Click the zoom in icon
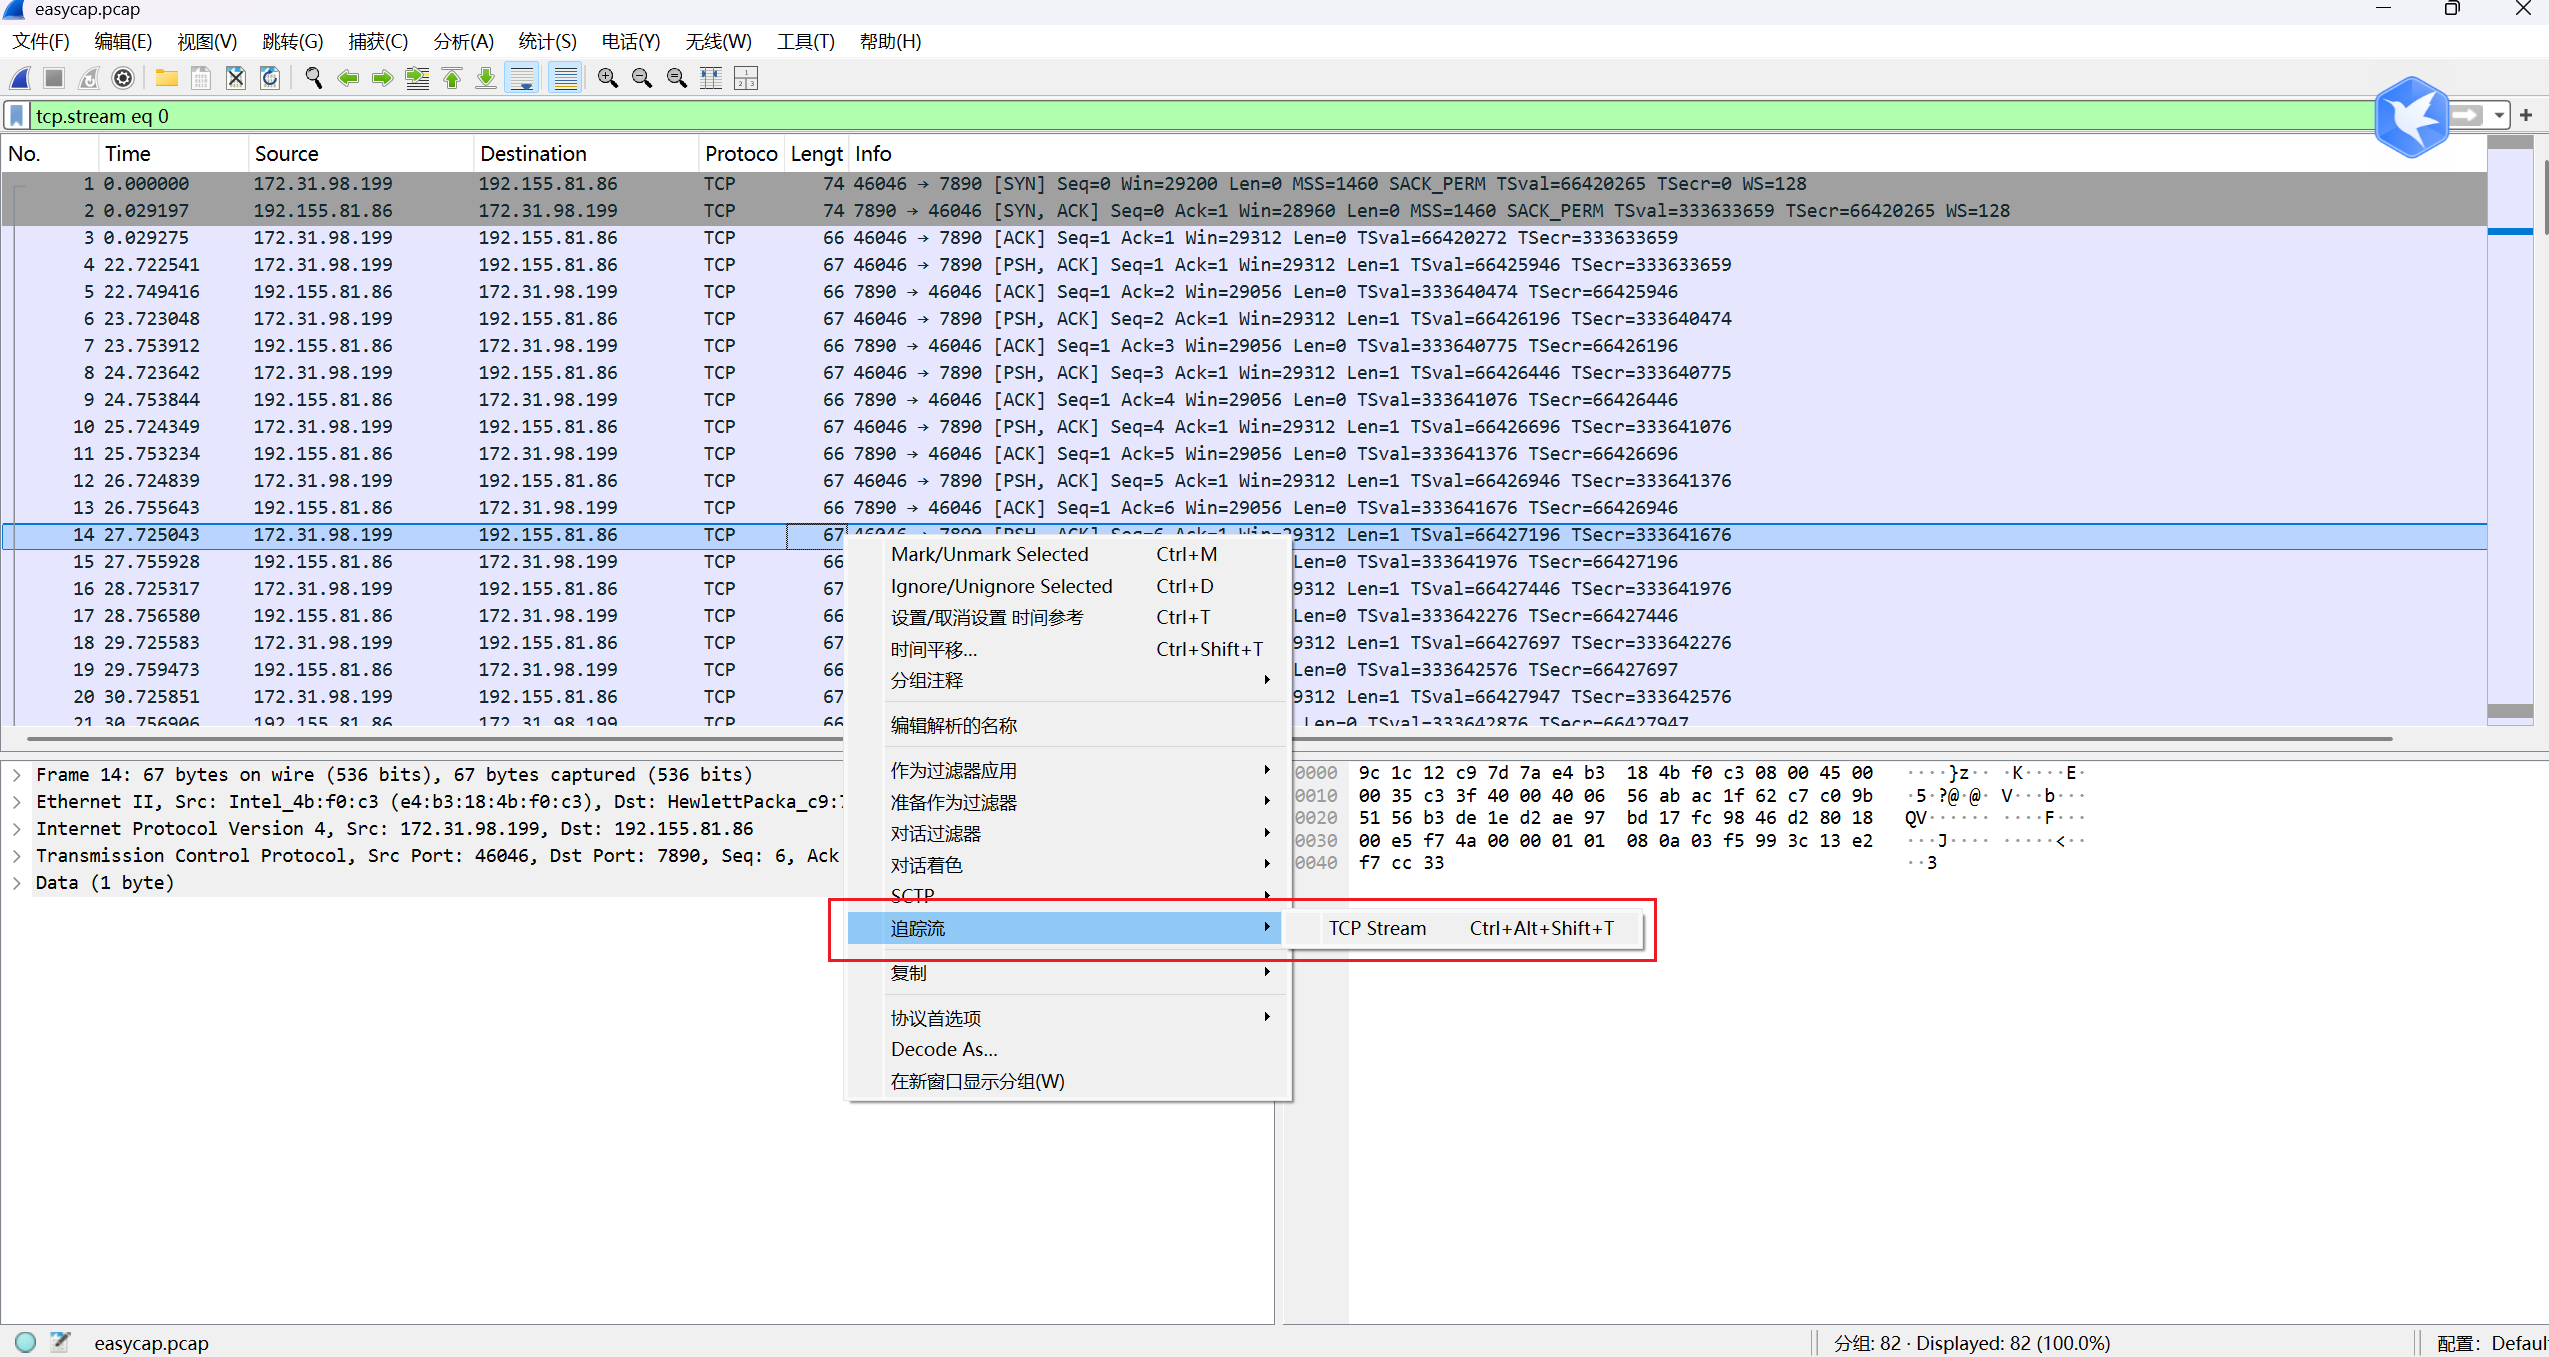Image resolution: width=2549 pixels, height=1357 pixels. (x=607, y=78)
